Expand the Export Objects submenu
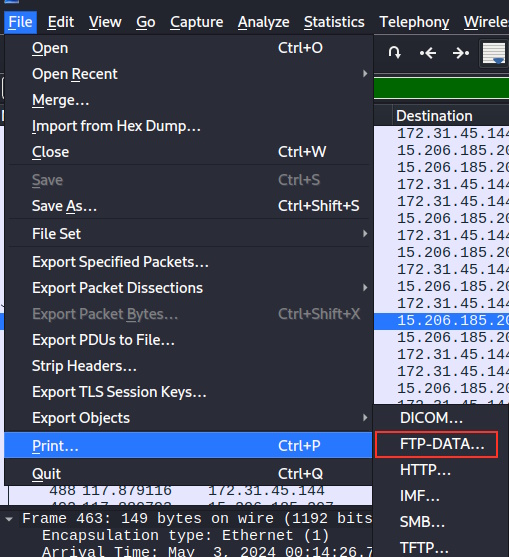This screenshot has height=557, width=509. [188, 417]
